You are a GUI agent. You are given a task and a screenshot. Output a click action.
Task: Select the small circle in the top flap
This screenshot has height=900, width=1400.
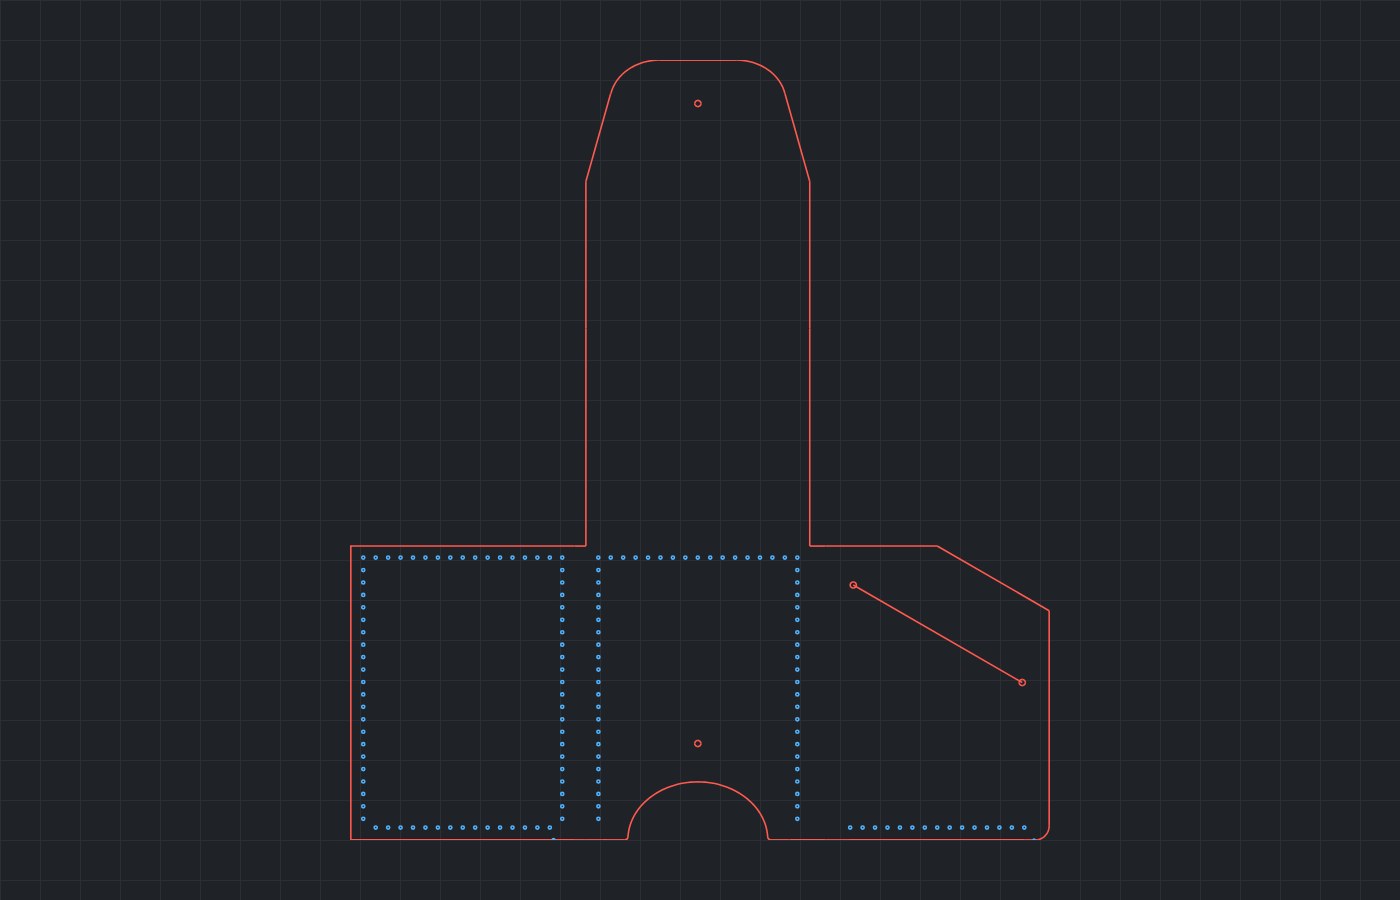pos(698,103)
